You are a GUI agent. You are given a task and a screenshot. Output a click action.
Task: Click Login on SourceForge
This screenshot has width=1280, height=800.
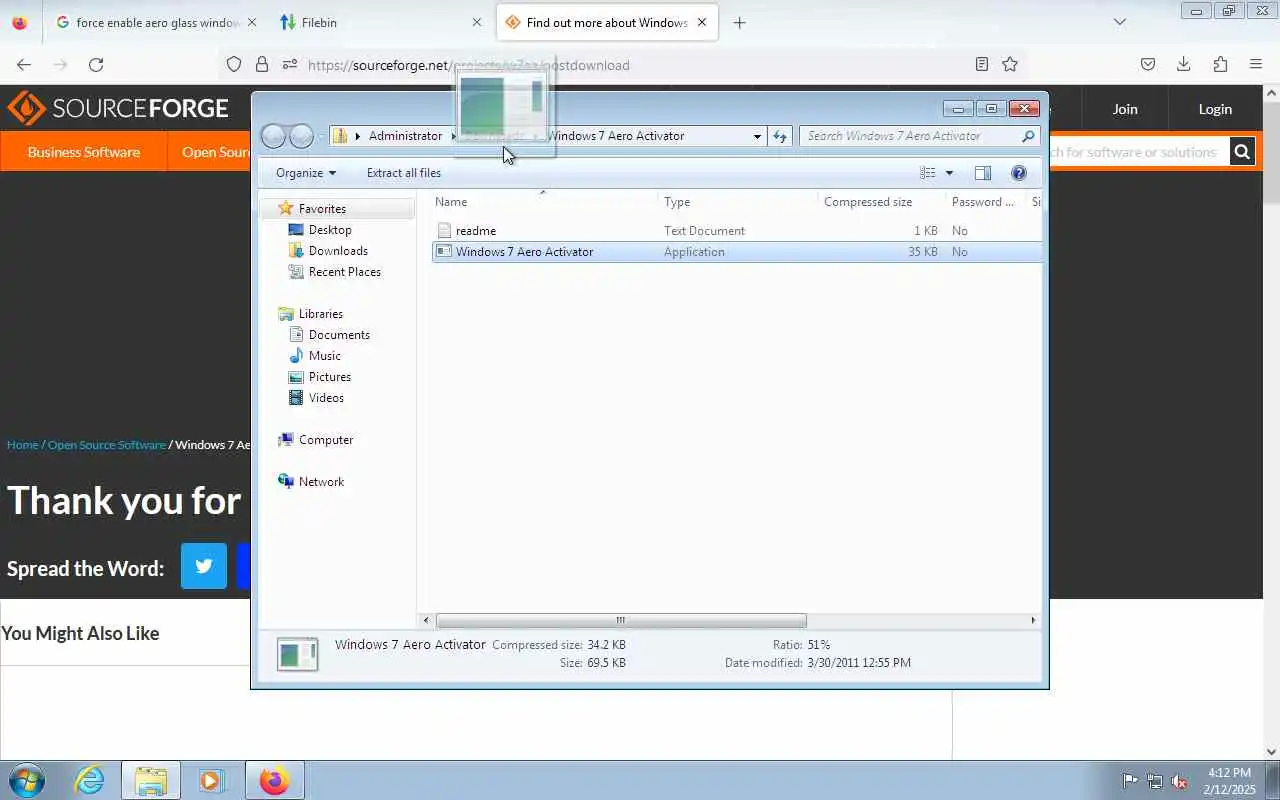tap(1215, 109)
